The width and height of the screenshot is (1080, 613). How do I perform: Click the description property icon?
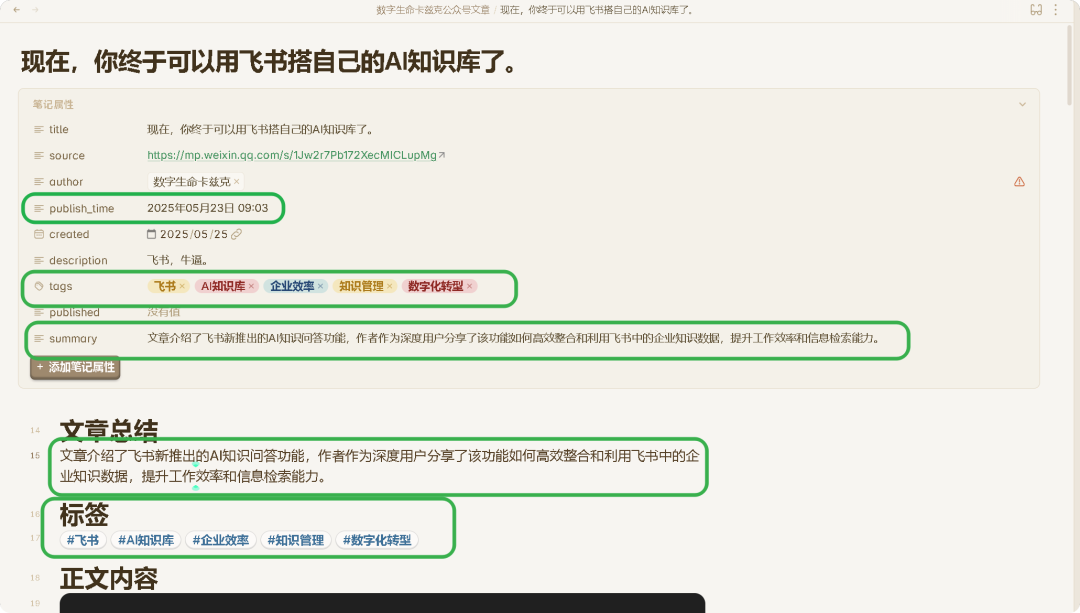(38, 260)
